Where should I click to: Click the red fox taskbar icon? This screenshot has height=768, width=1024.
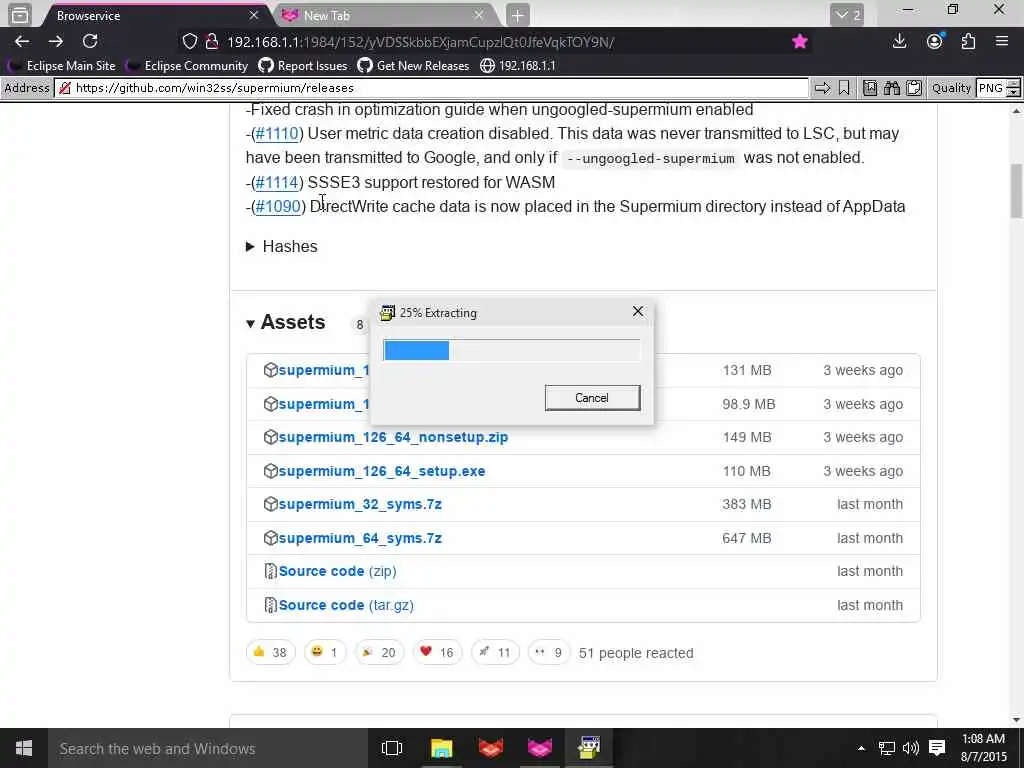(x=490, y=748)
